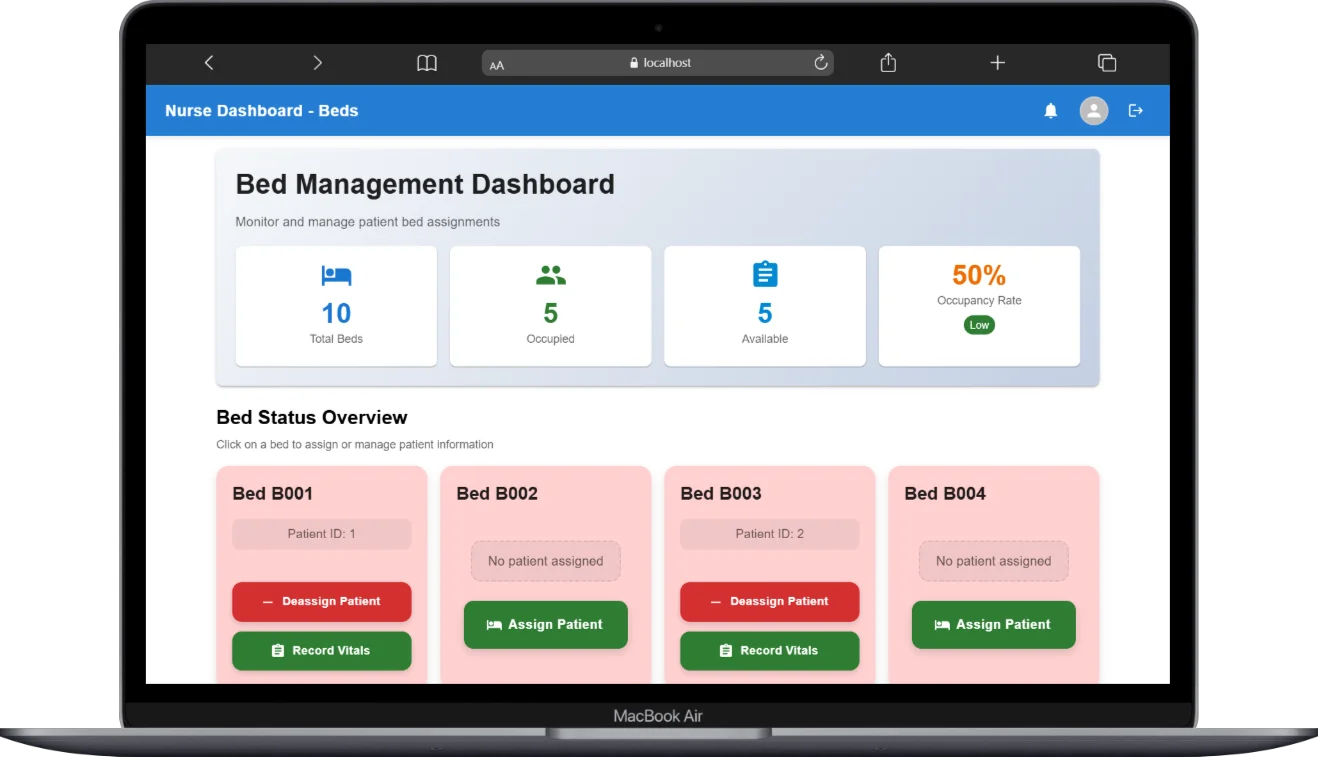
Task: Click the bed icon on Assign Patient for B002
Action: click(494, 624)
